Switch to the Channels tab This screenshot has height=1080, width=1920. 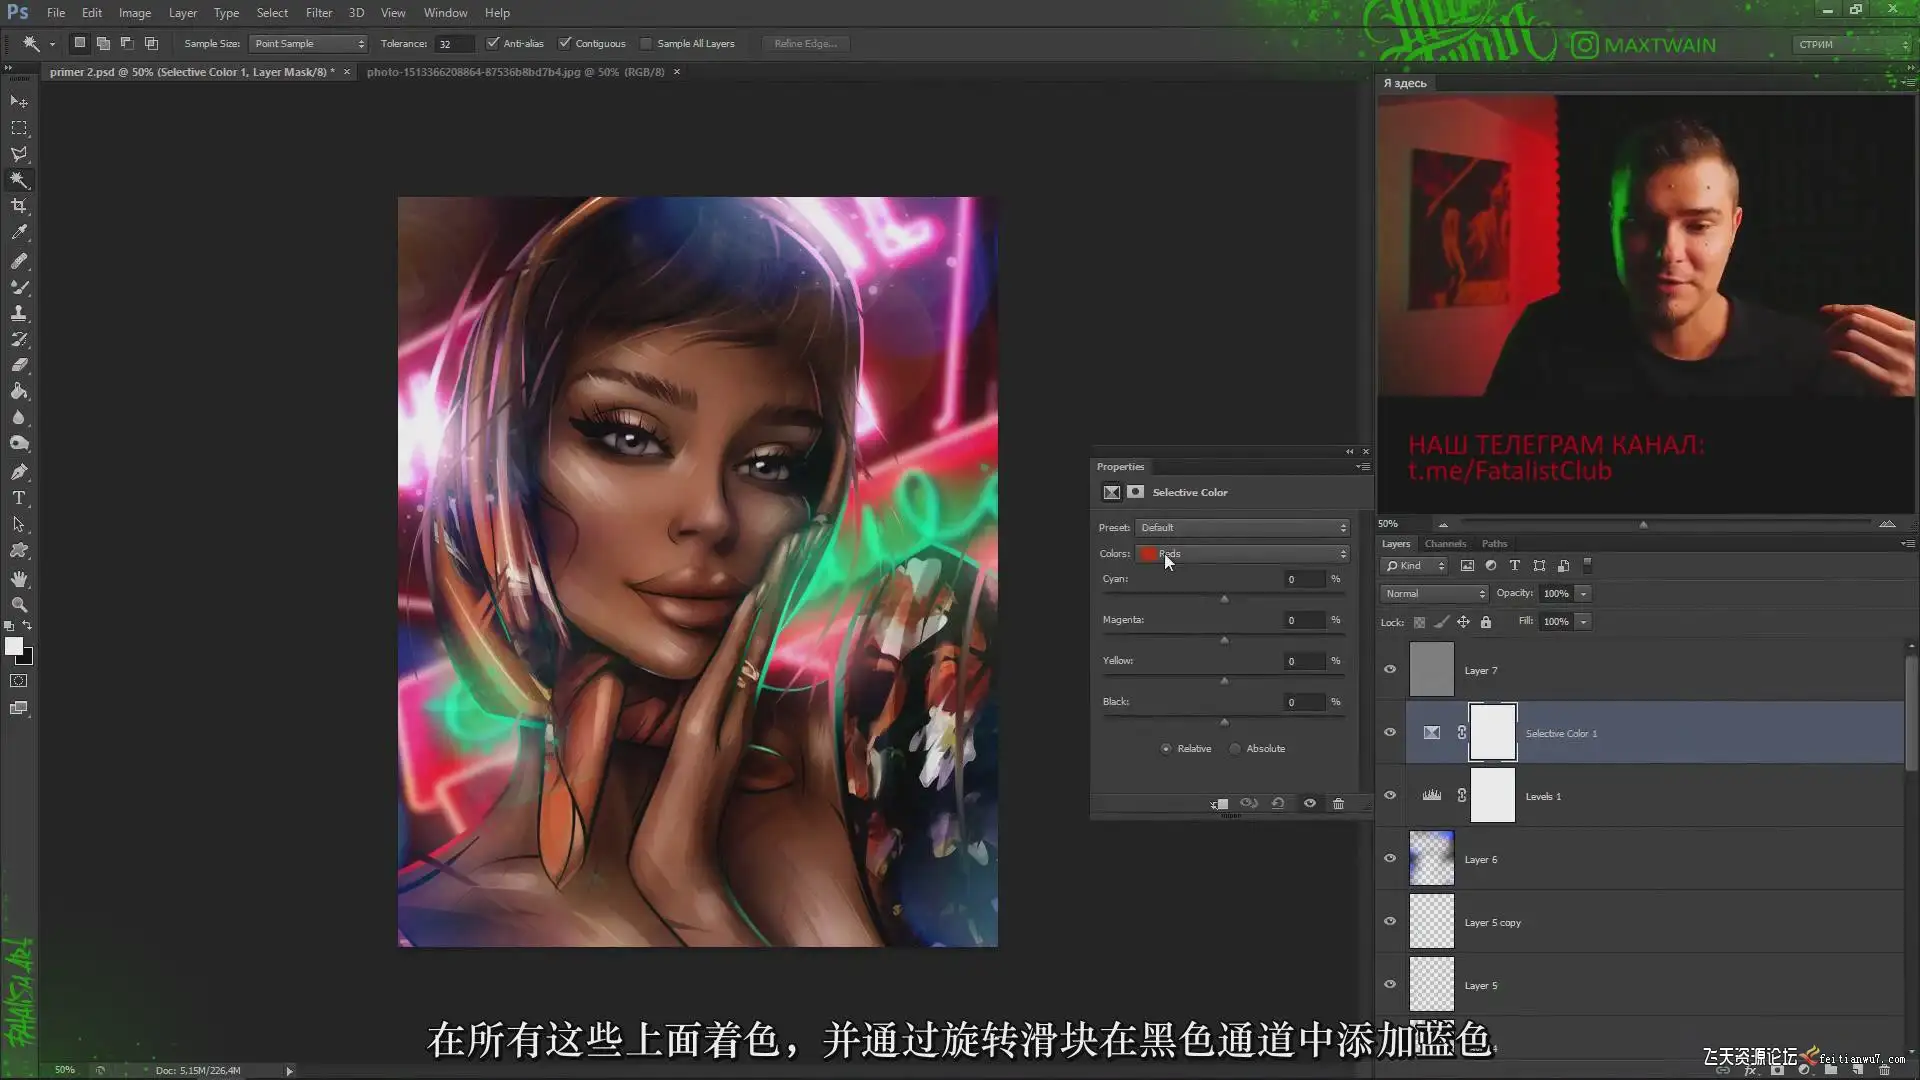tap(1445, 544)
